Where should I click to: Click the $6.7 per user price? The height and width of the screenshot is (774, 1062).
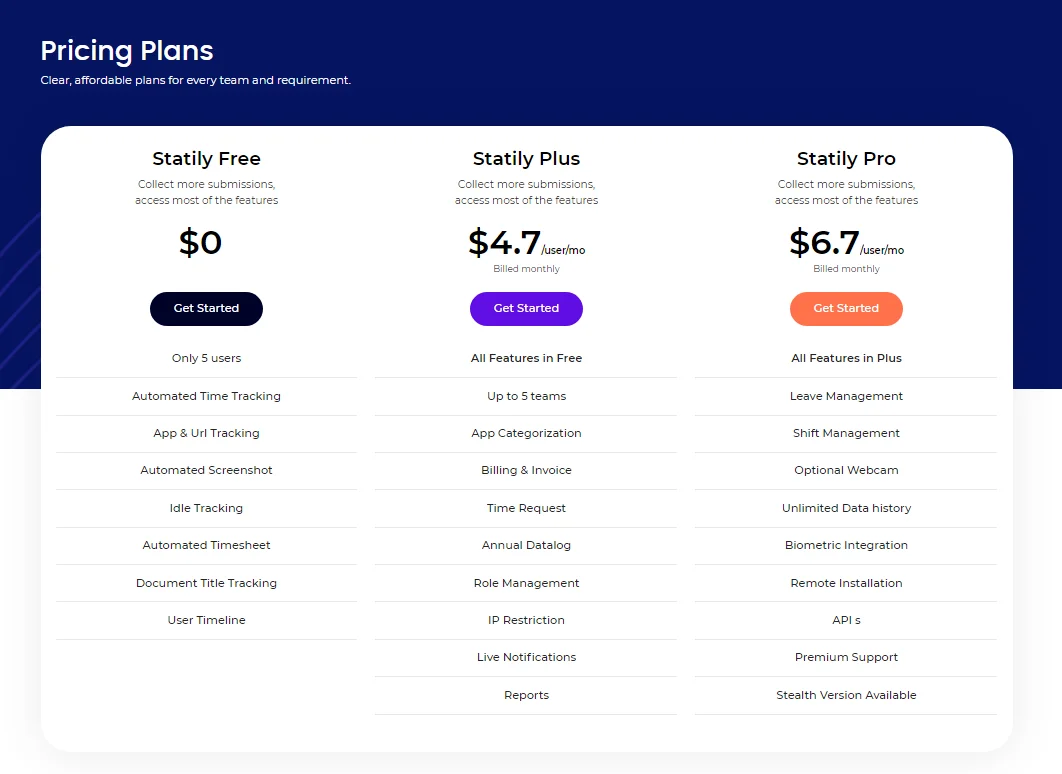(x=846, y=243)
